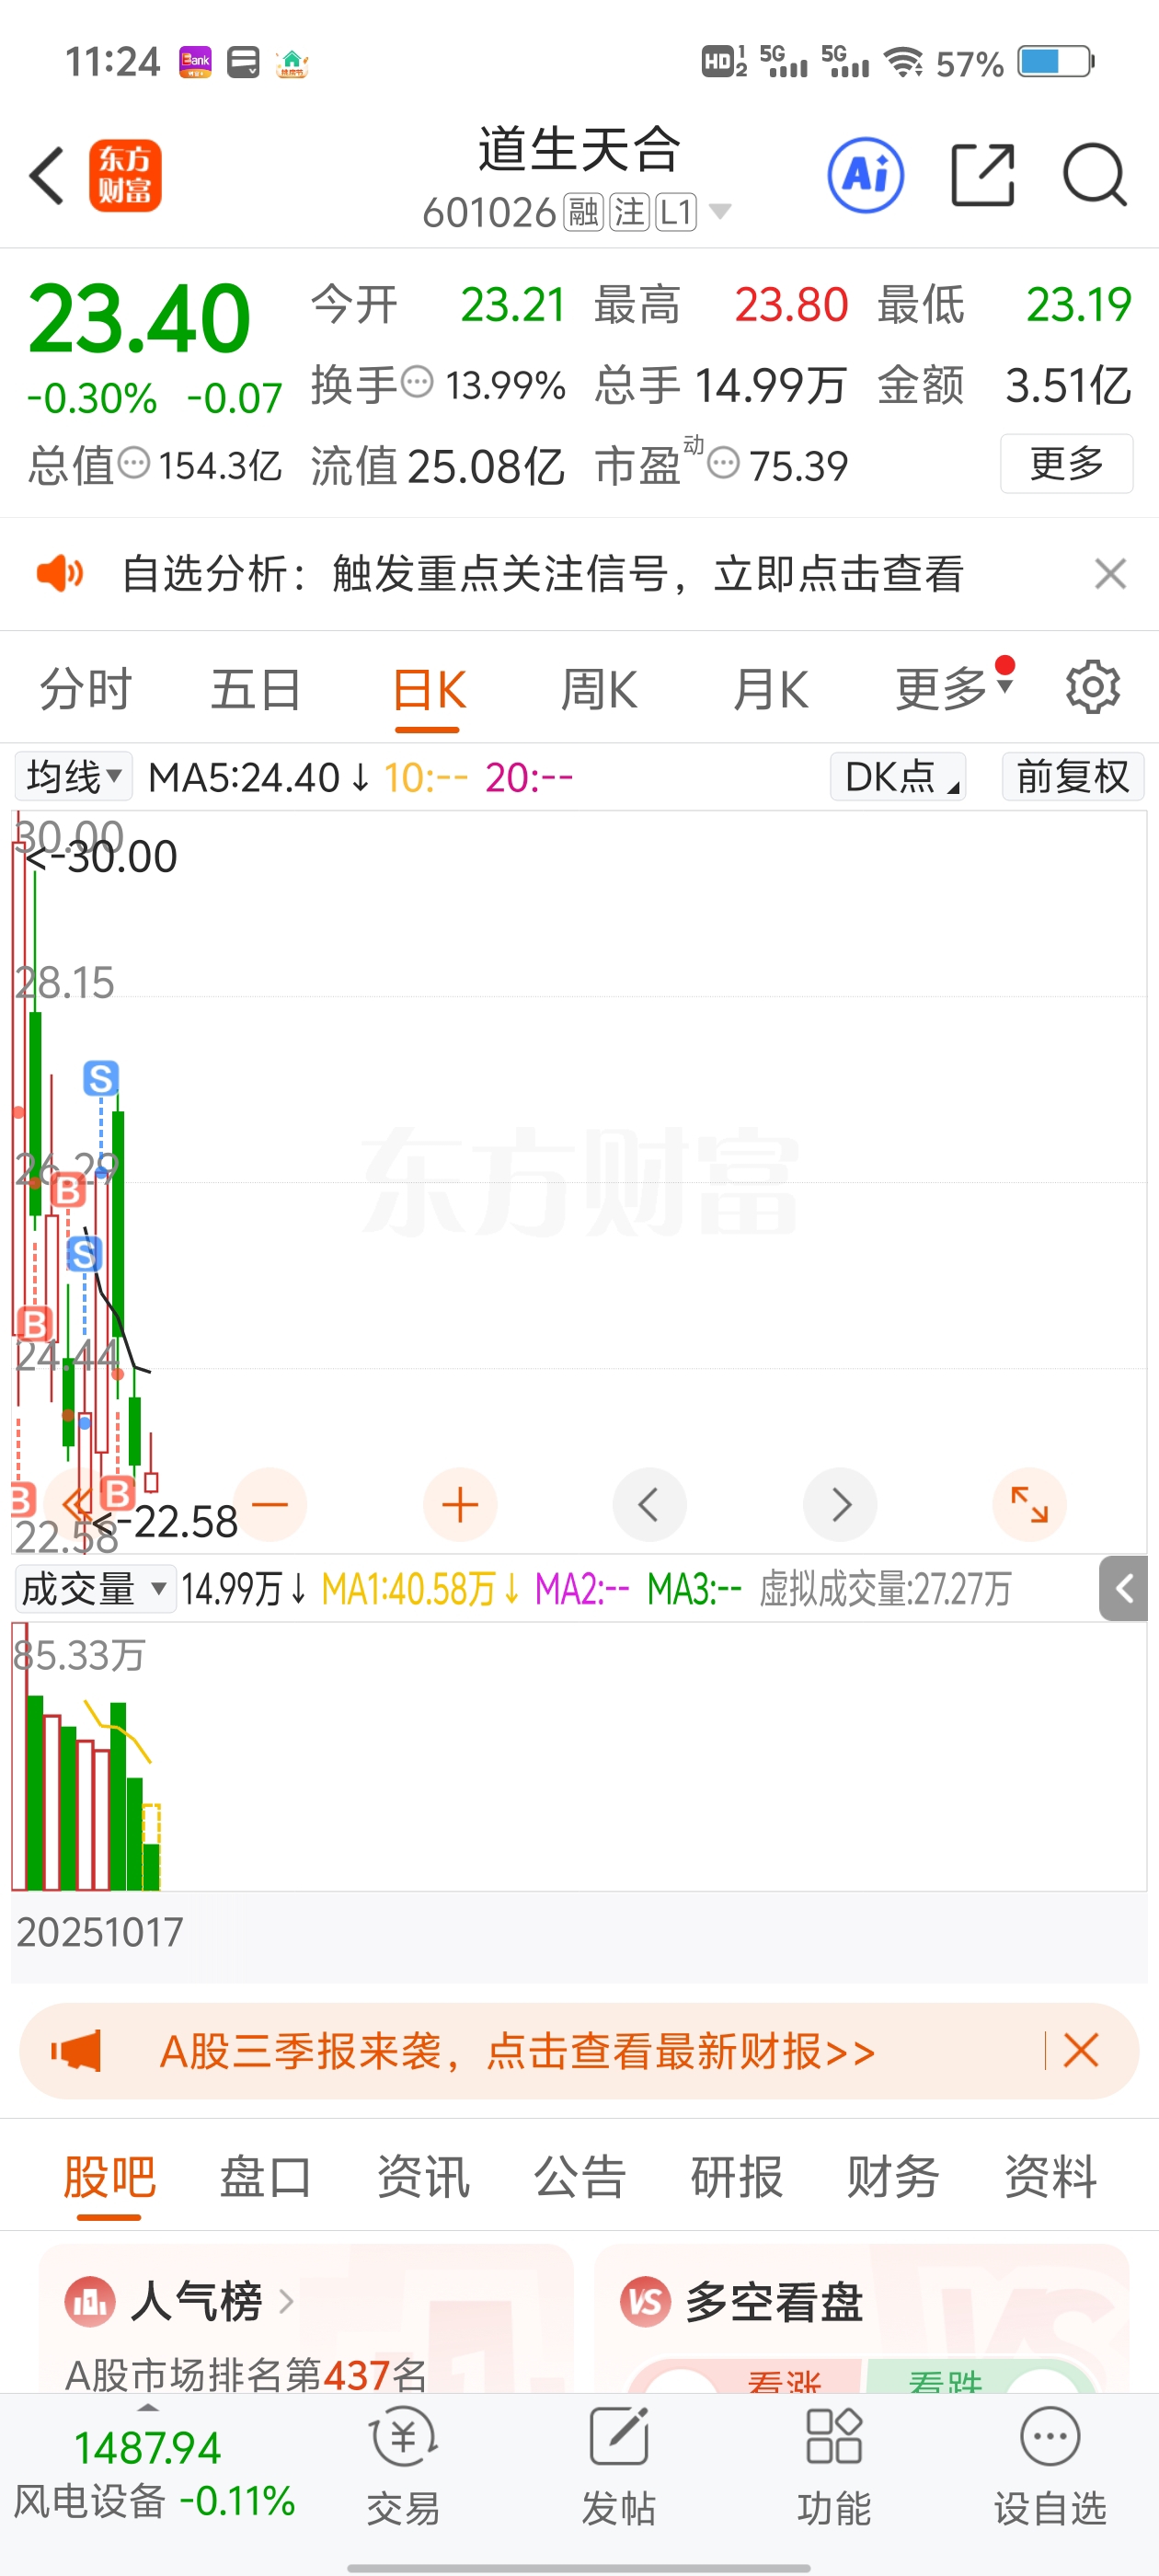Viewport: 1159px width, 2576px height.
Task: Tap the Bank app notification icon
Action: (195, 62)
